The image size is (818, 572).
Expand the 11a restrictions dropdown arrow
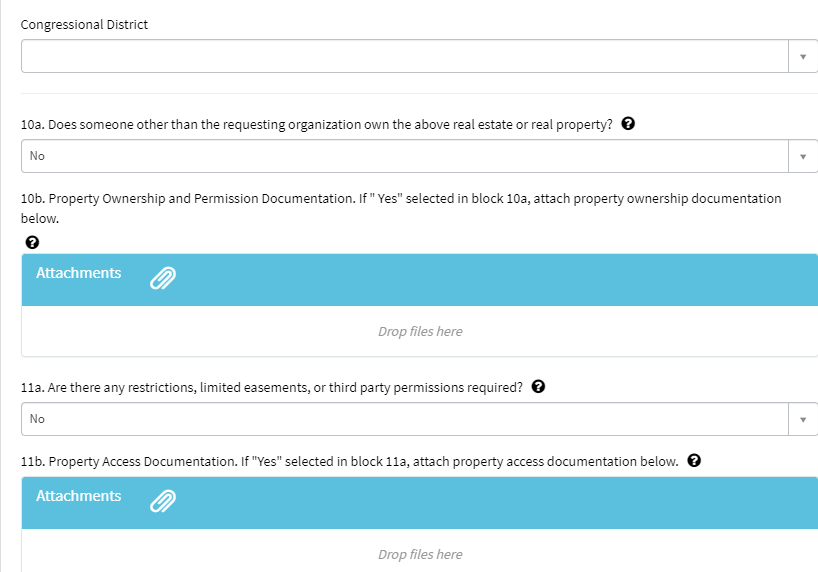(x=802, y=419)
